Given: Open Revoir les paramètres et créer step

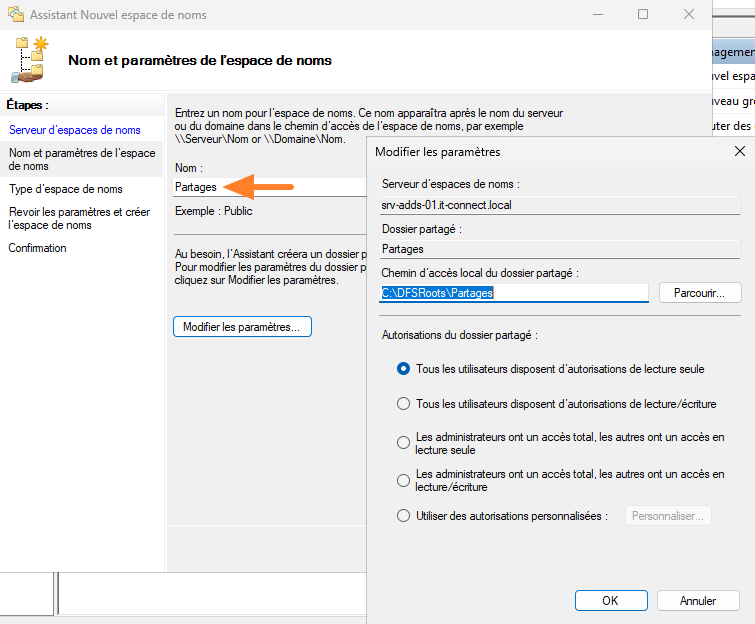Looking at the screenshot, I should [x=79, y=218].
